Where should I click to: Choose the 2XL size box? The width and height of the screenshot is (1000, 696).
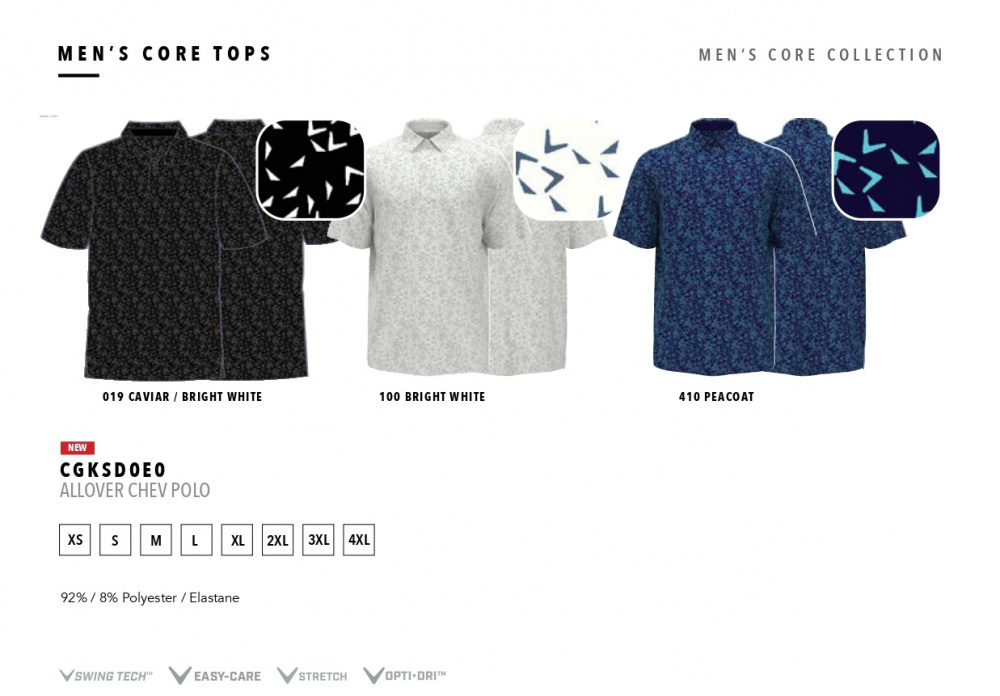click(277, 540)
